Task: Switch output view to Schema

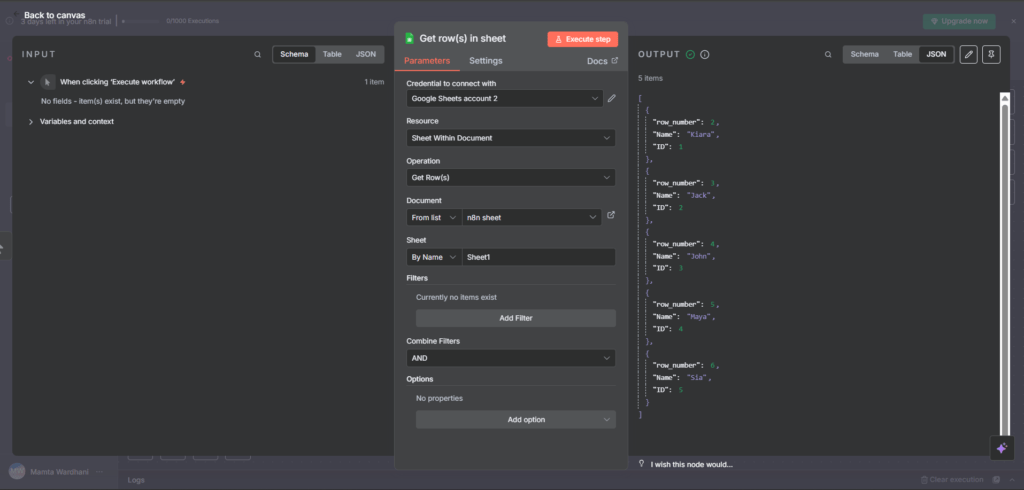Action: [864, 54]
